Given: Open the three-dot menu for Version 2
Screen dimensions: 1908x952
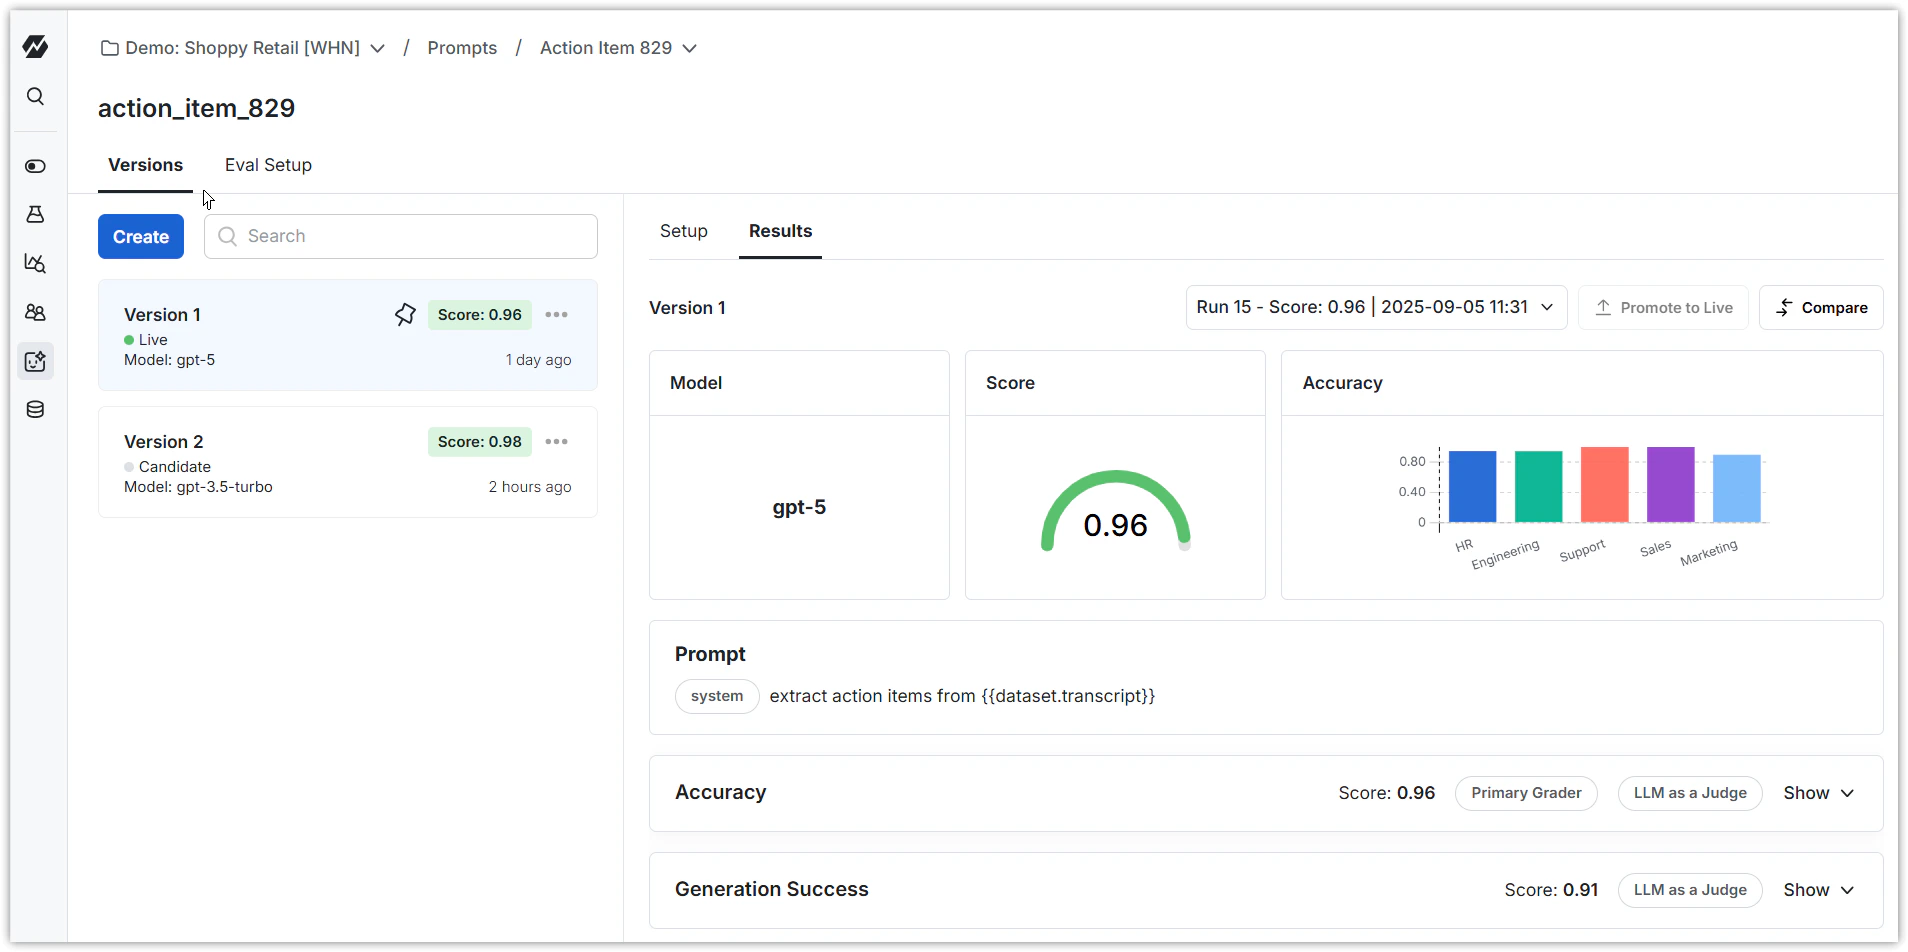Looking at the screenshot, I should click(557, 442).
